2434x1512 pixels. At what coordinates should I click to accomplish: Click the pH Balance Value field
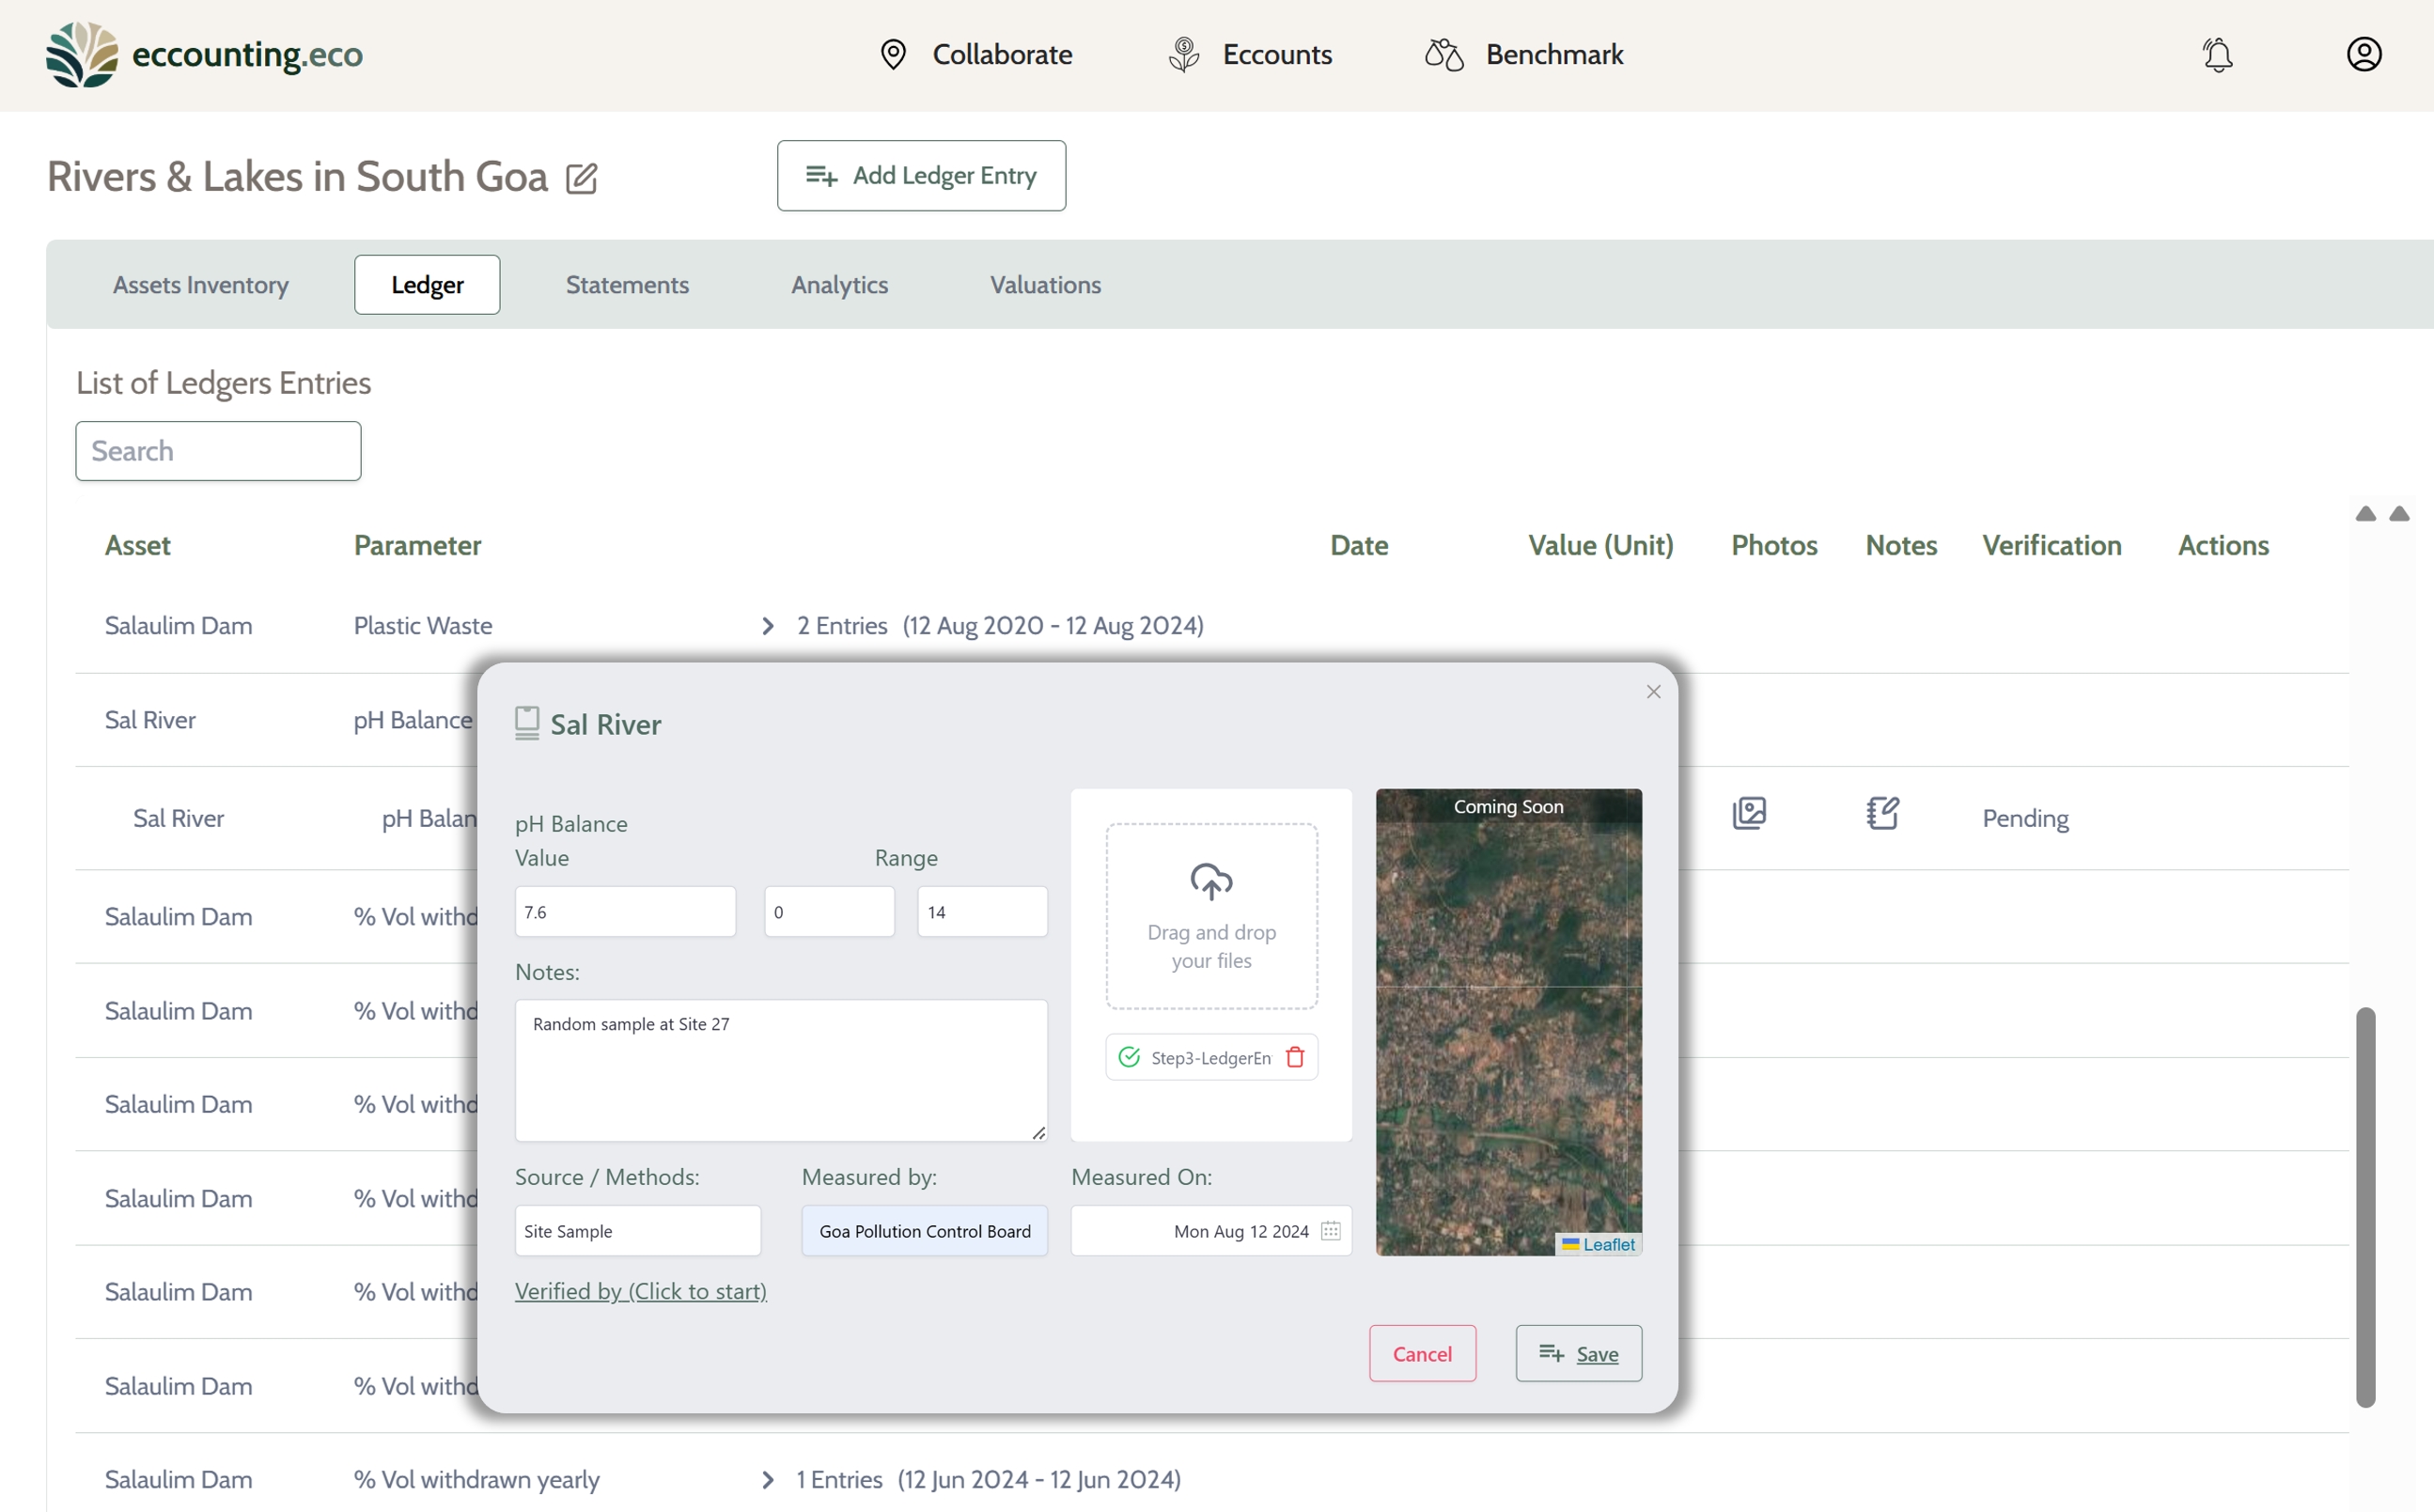(x=625, y=912)
